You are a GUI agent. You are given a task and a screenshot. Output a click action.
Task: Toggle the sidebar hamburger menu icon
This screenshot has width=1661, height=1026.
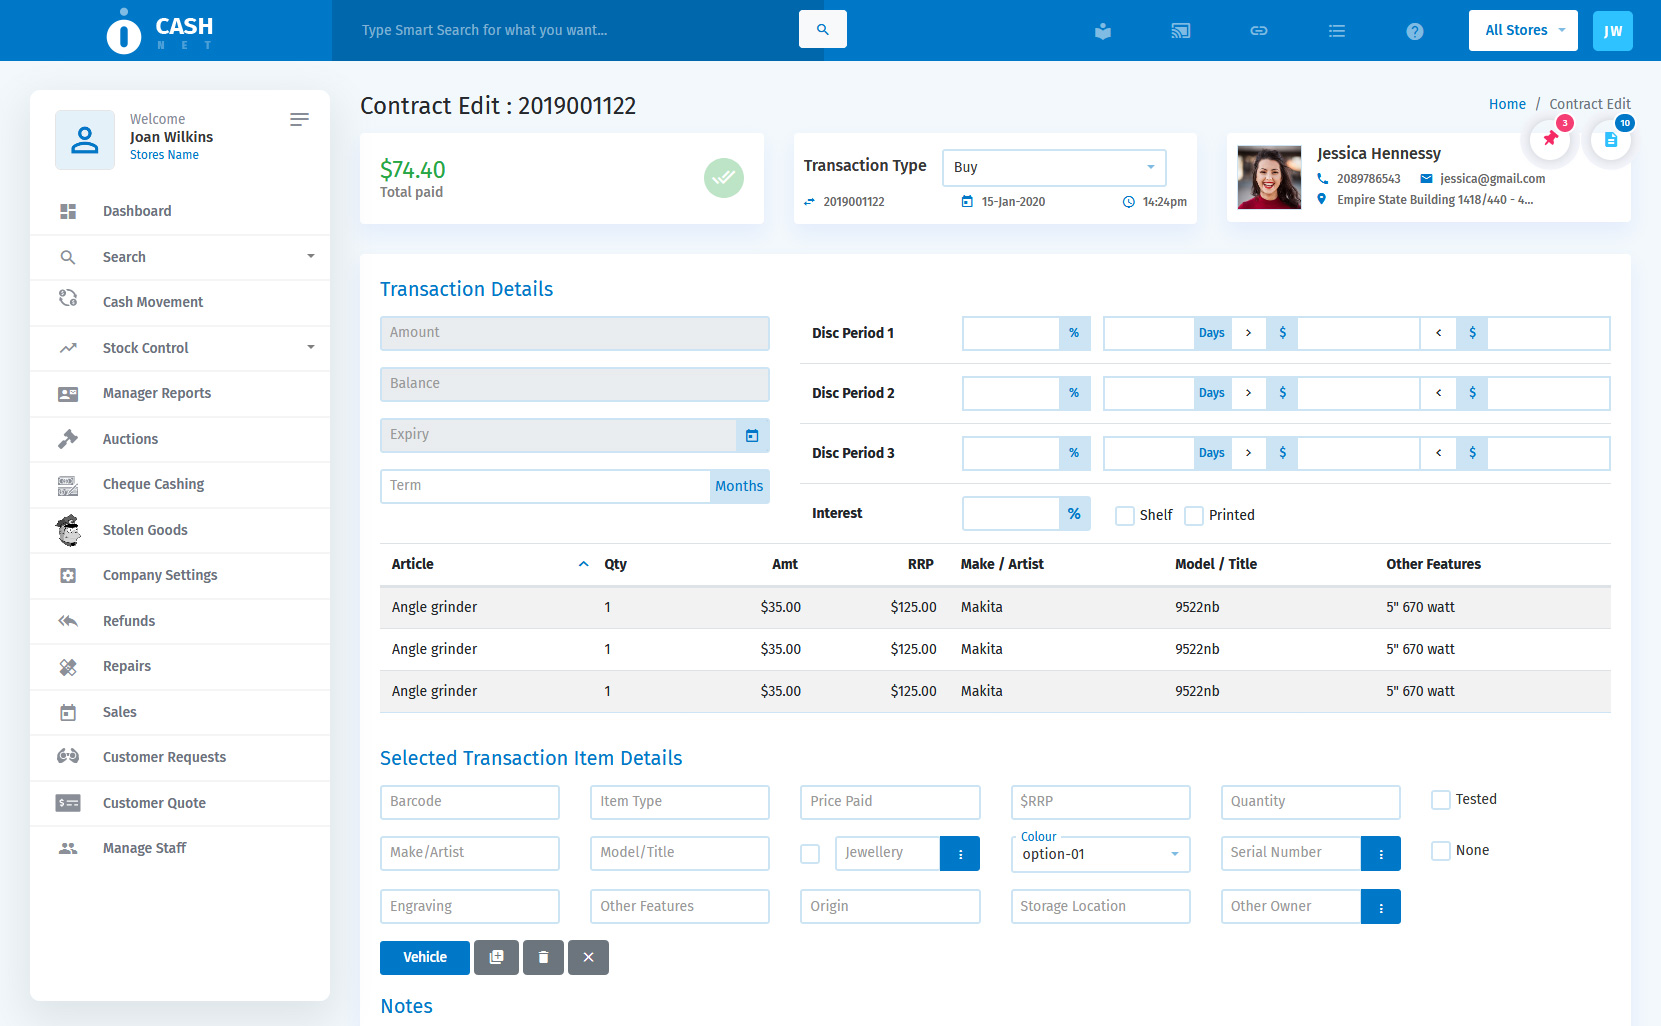click(299, 120)
